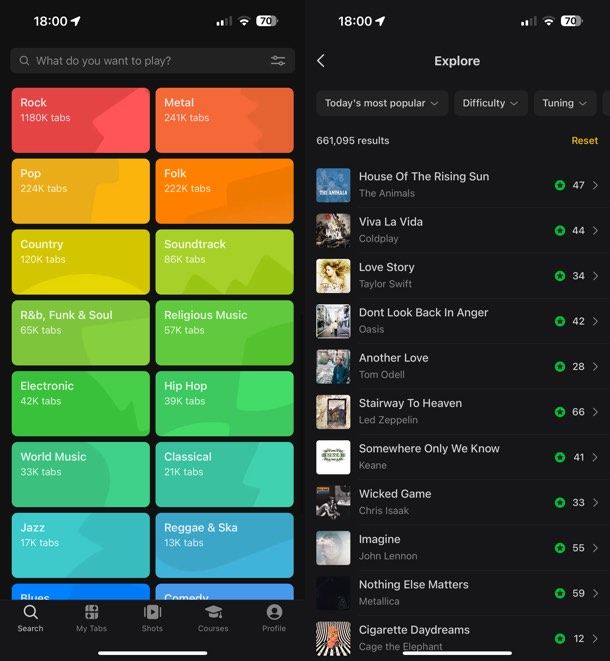Image resolution: width=610 pixels, height=661 pixels.
Task: Open Cigarette Daydreams row chevron
Action: coord(595,639)
